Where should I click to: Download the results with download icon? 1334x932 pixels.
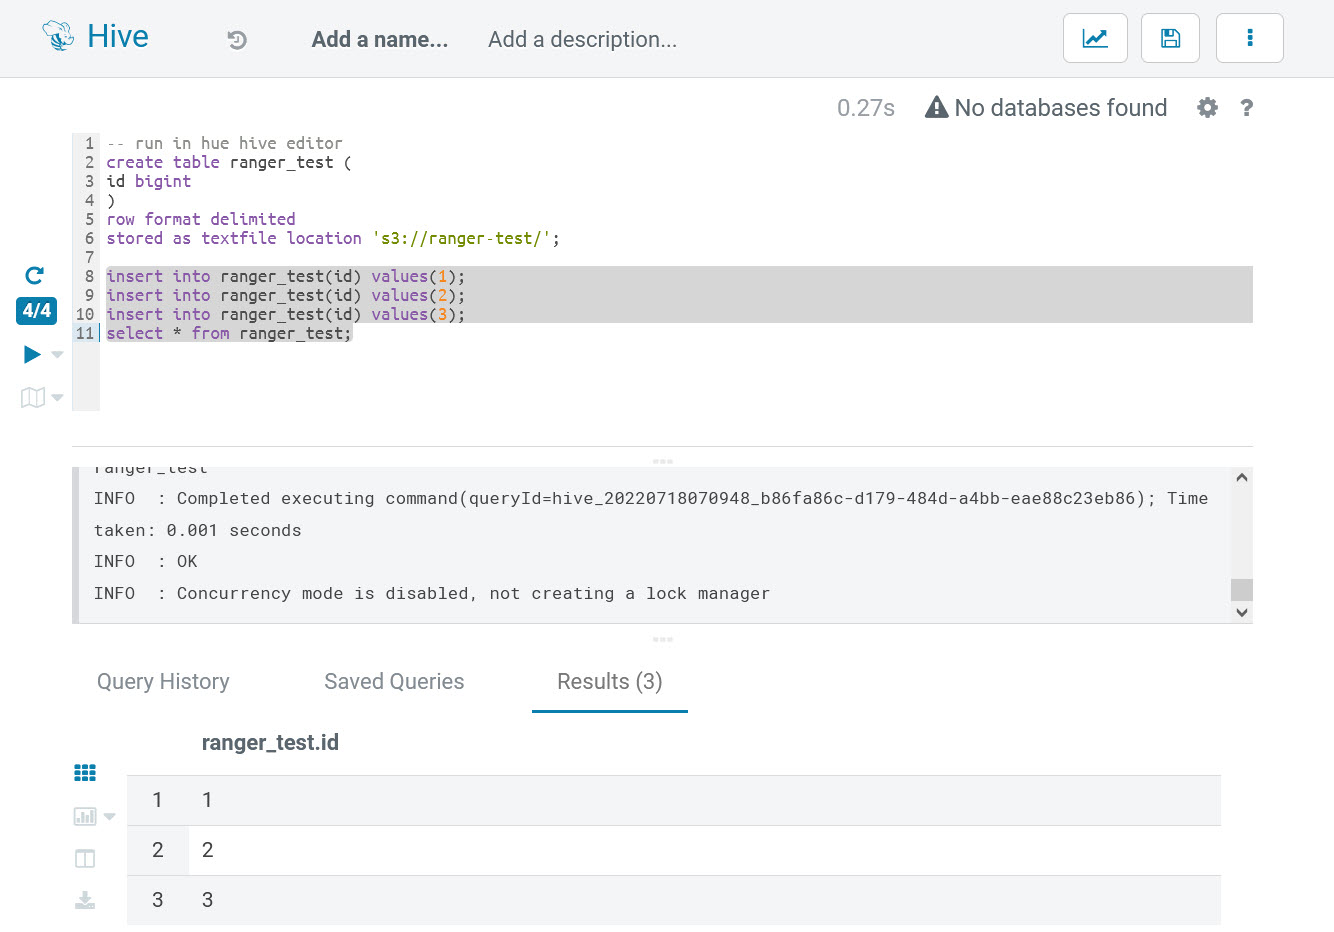pyautogui.click(x=85, y=901)
